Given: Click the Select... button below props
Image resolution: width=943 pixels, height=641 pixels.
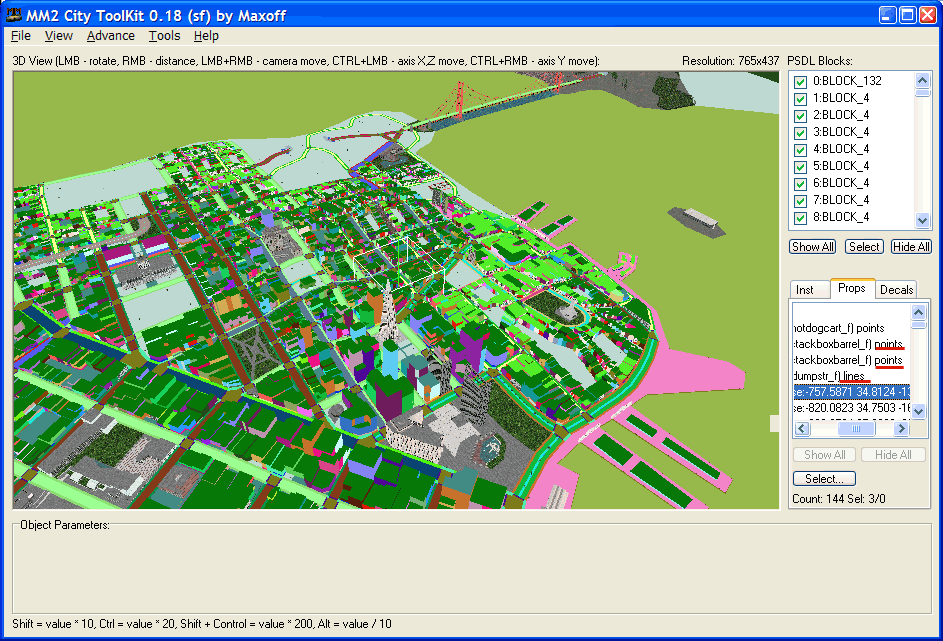Looking at the screenshot, I should [824, 479].
